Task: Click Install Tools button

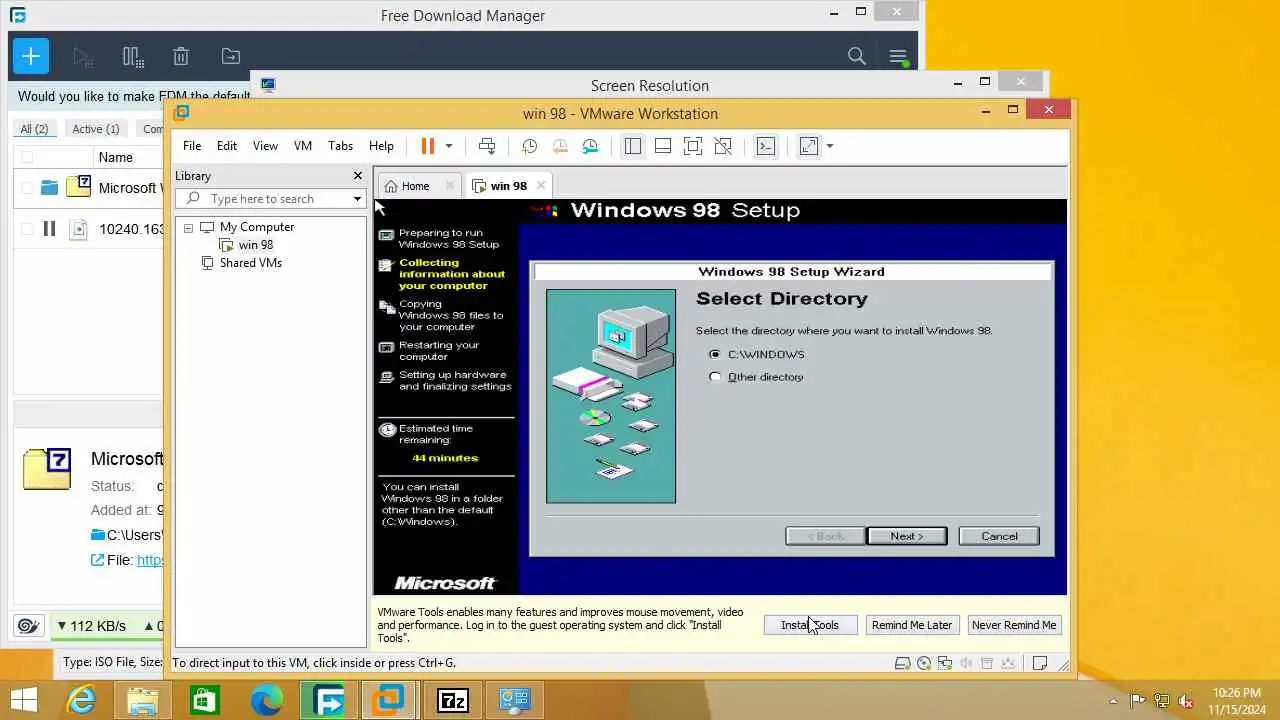Action: coord(810,625)
